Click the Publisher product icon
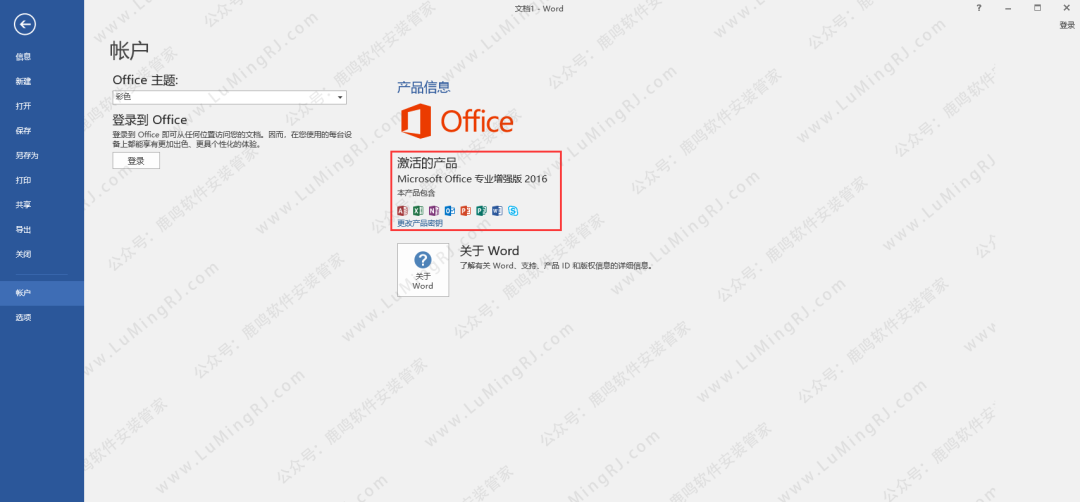The height and width of the screenshot is (502, 1080). tap(481, 211)
